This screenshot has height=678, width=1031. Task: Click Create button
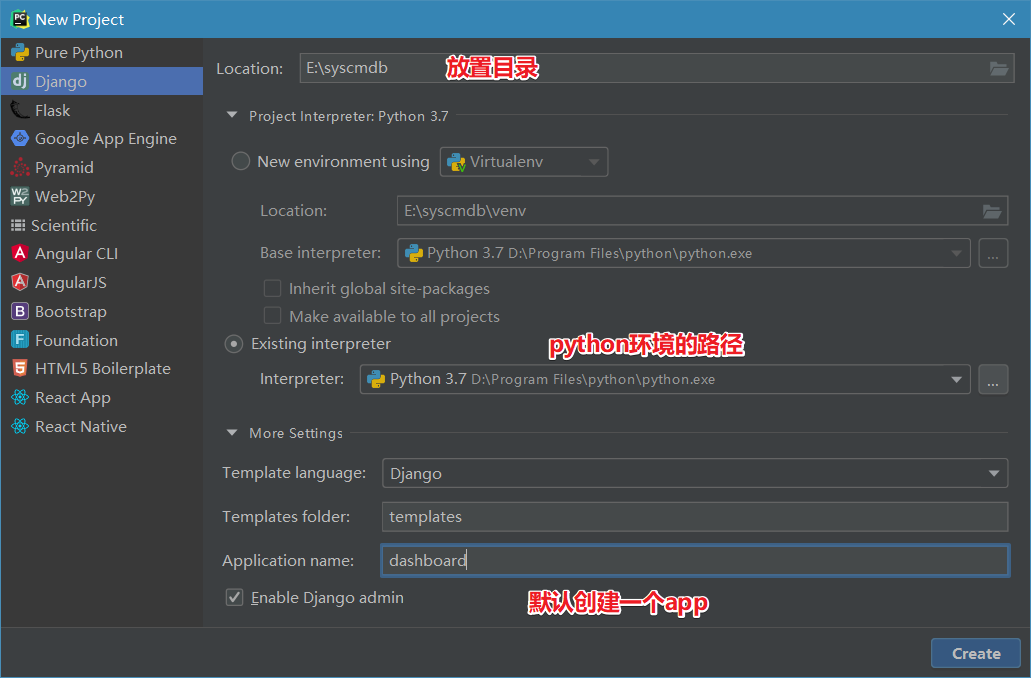pos(976,654)
